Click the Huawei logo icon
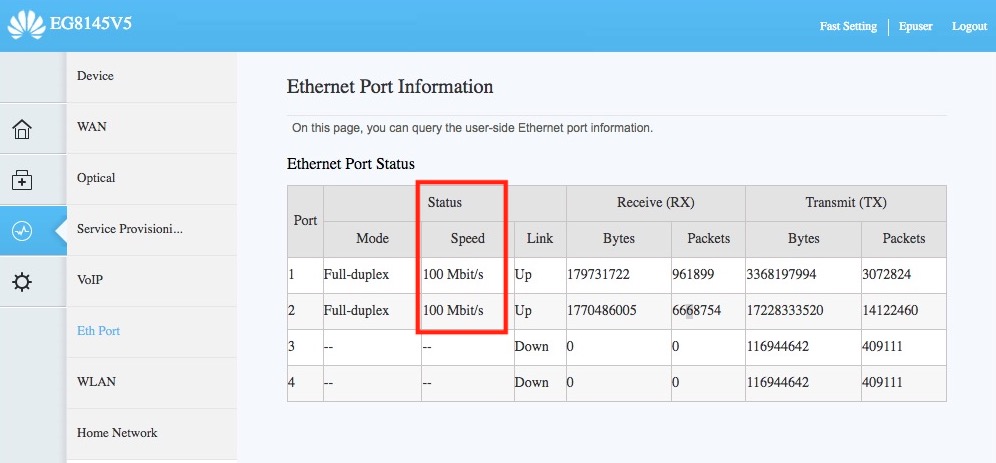This screenshot has width=996, height=463. pos(27,25)
